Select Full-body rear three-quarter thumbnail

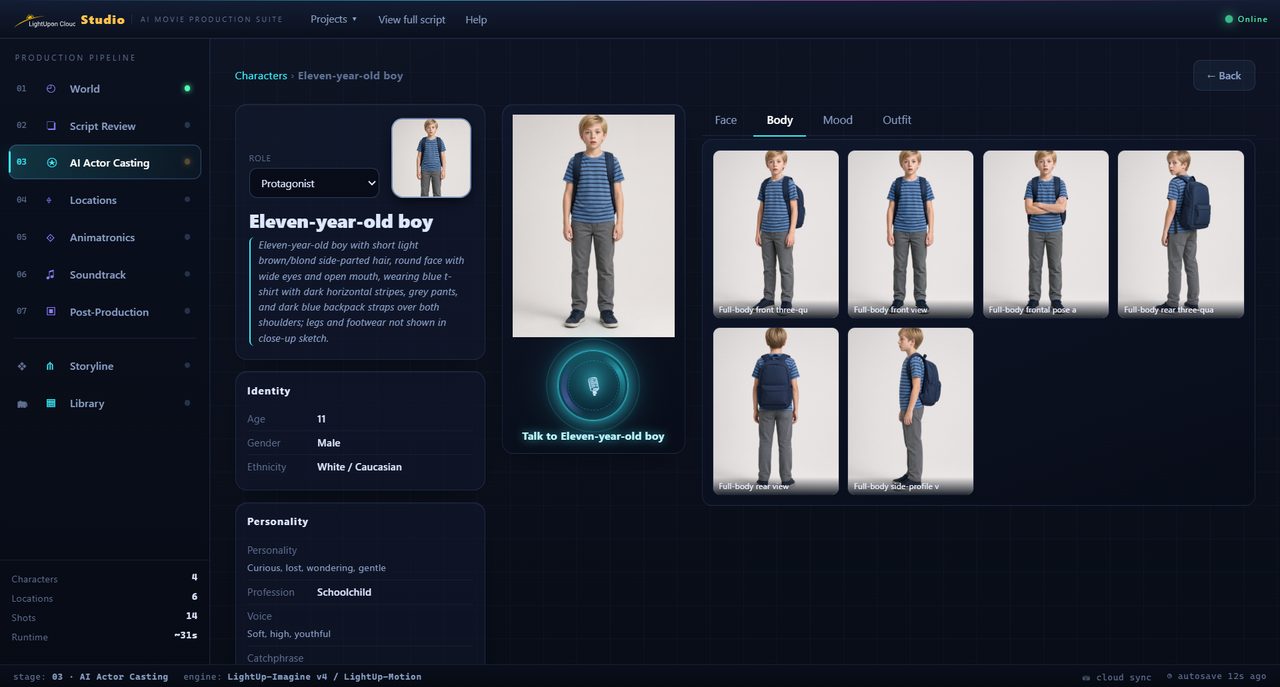pyautogui.click(x=1181, y=234)
